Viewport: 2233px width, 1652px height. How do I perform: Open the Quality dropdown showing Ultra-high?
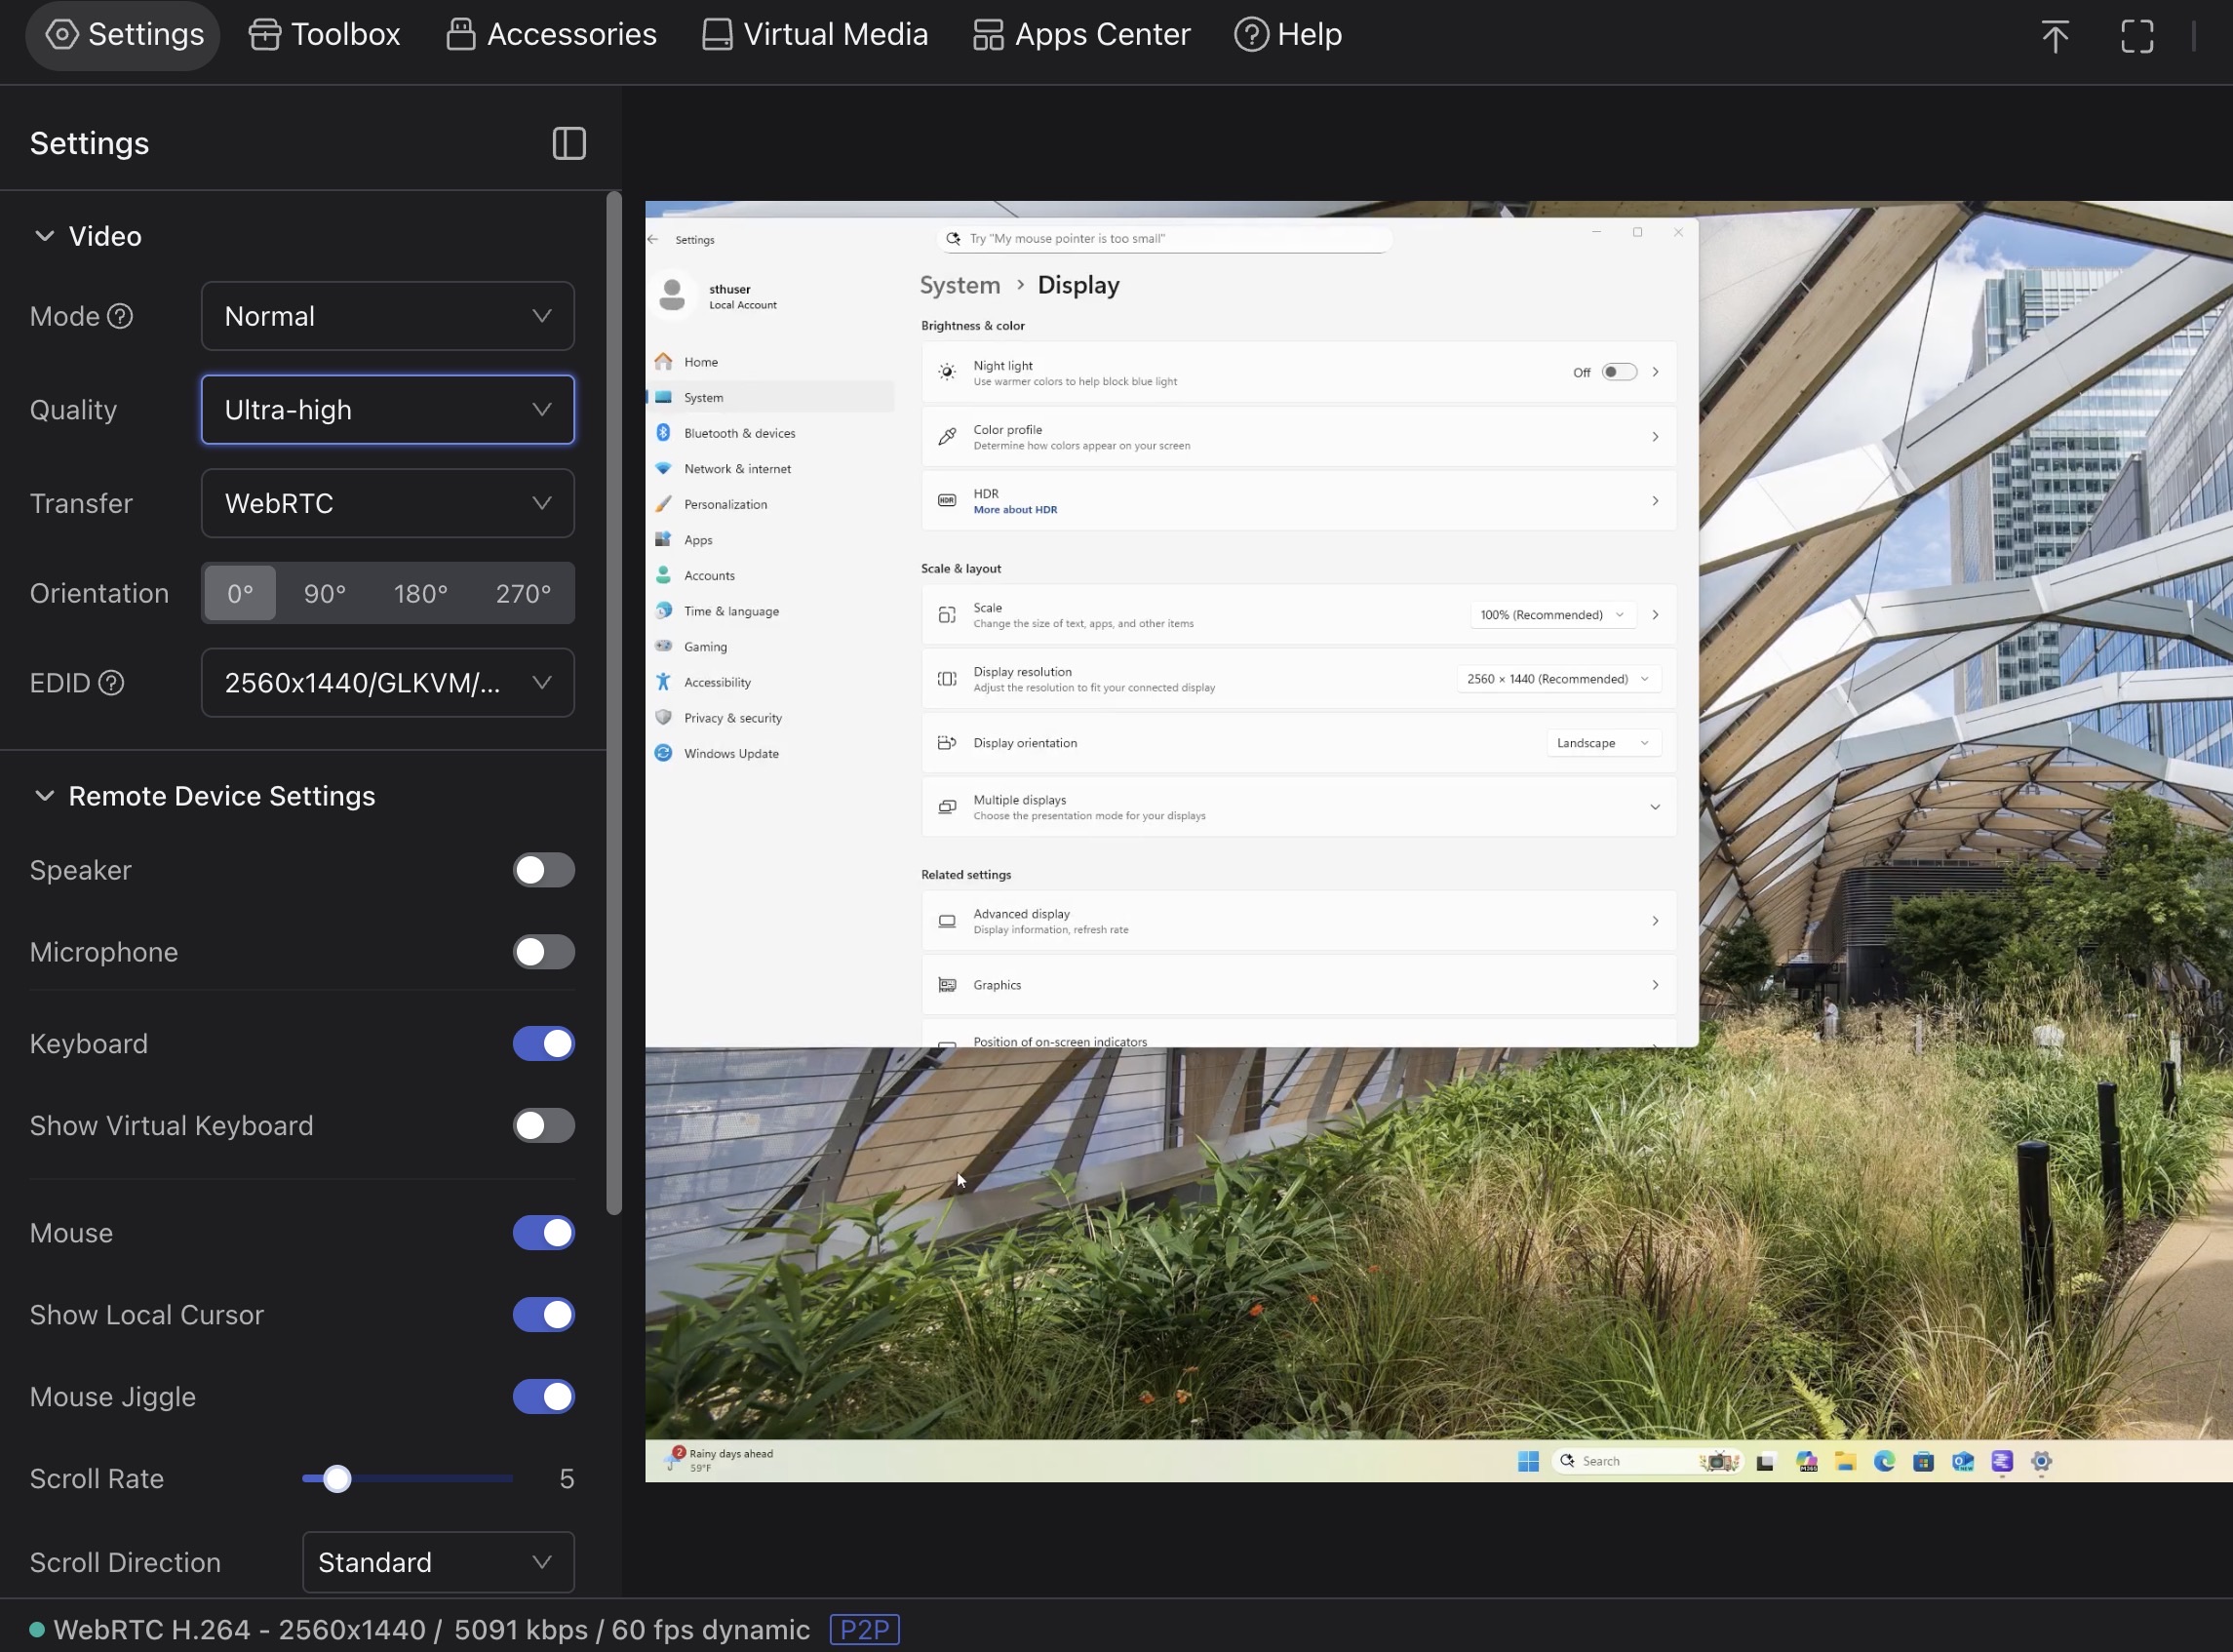click(x=387, y=410)
